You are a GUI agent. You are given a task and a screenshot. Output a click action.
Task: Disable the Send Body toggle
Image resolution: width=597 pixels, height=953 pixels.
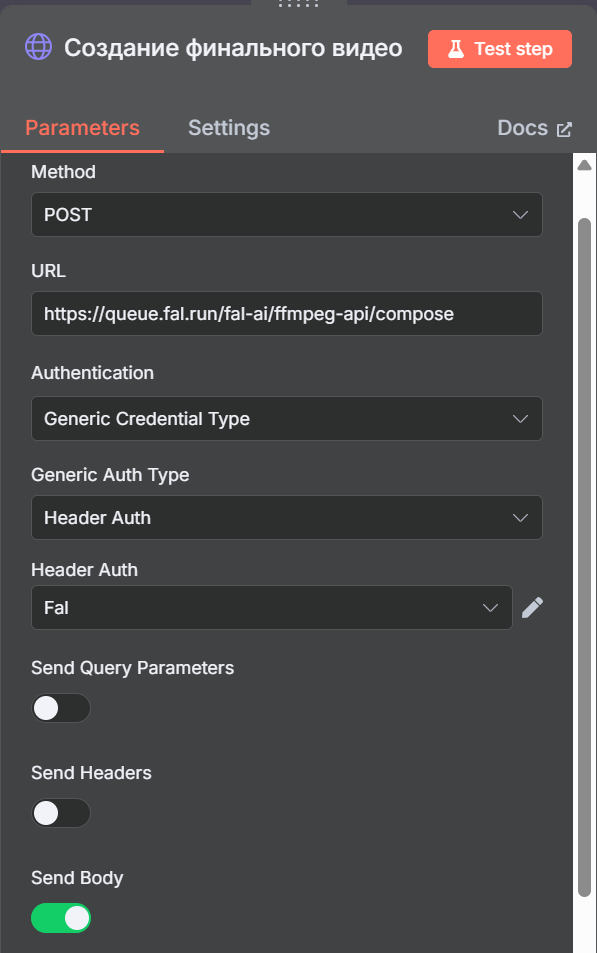pos(61,918)
